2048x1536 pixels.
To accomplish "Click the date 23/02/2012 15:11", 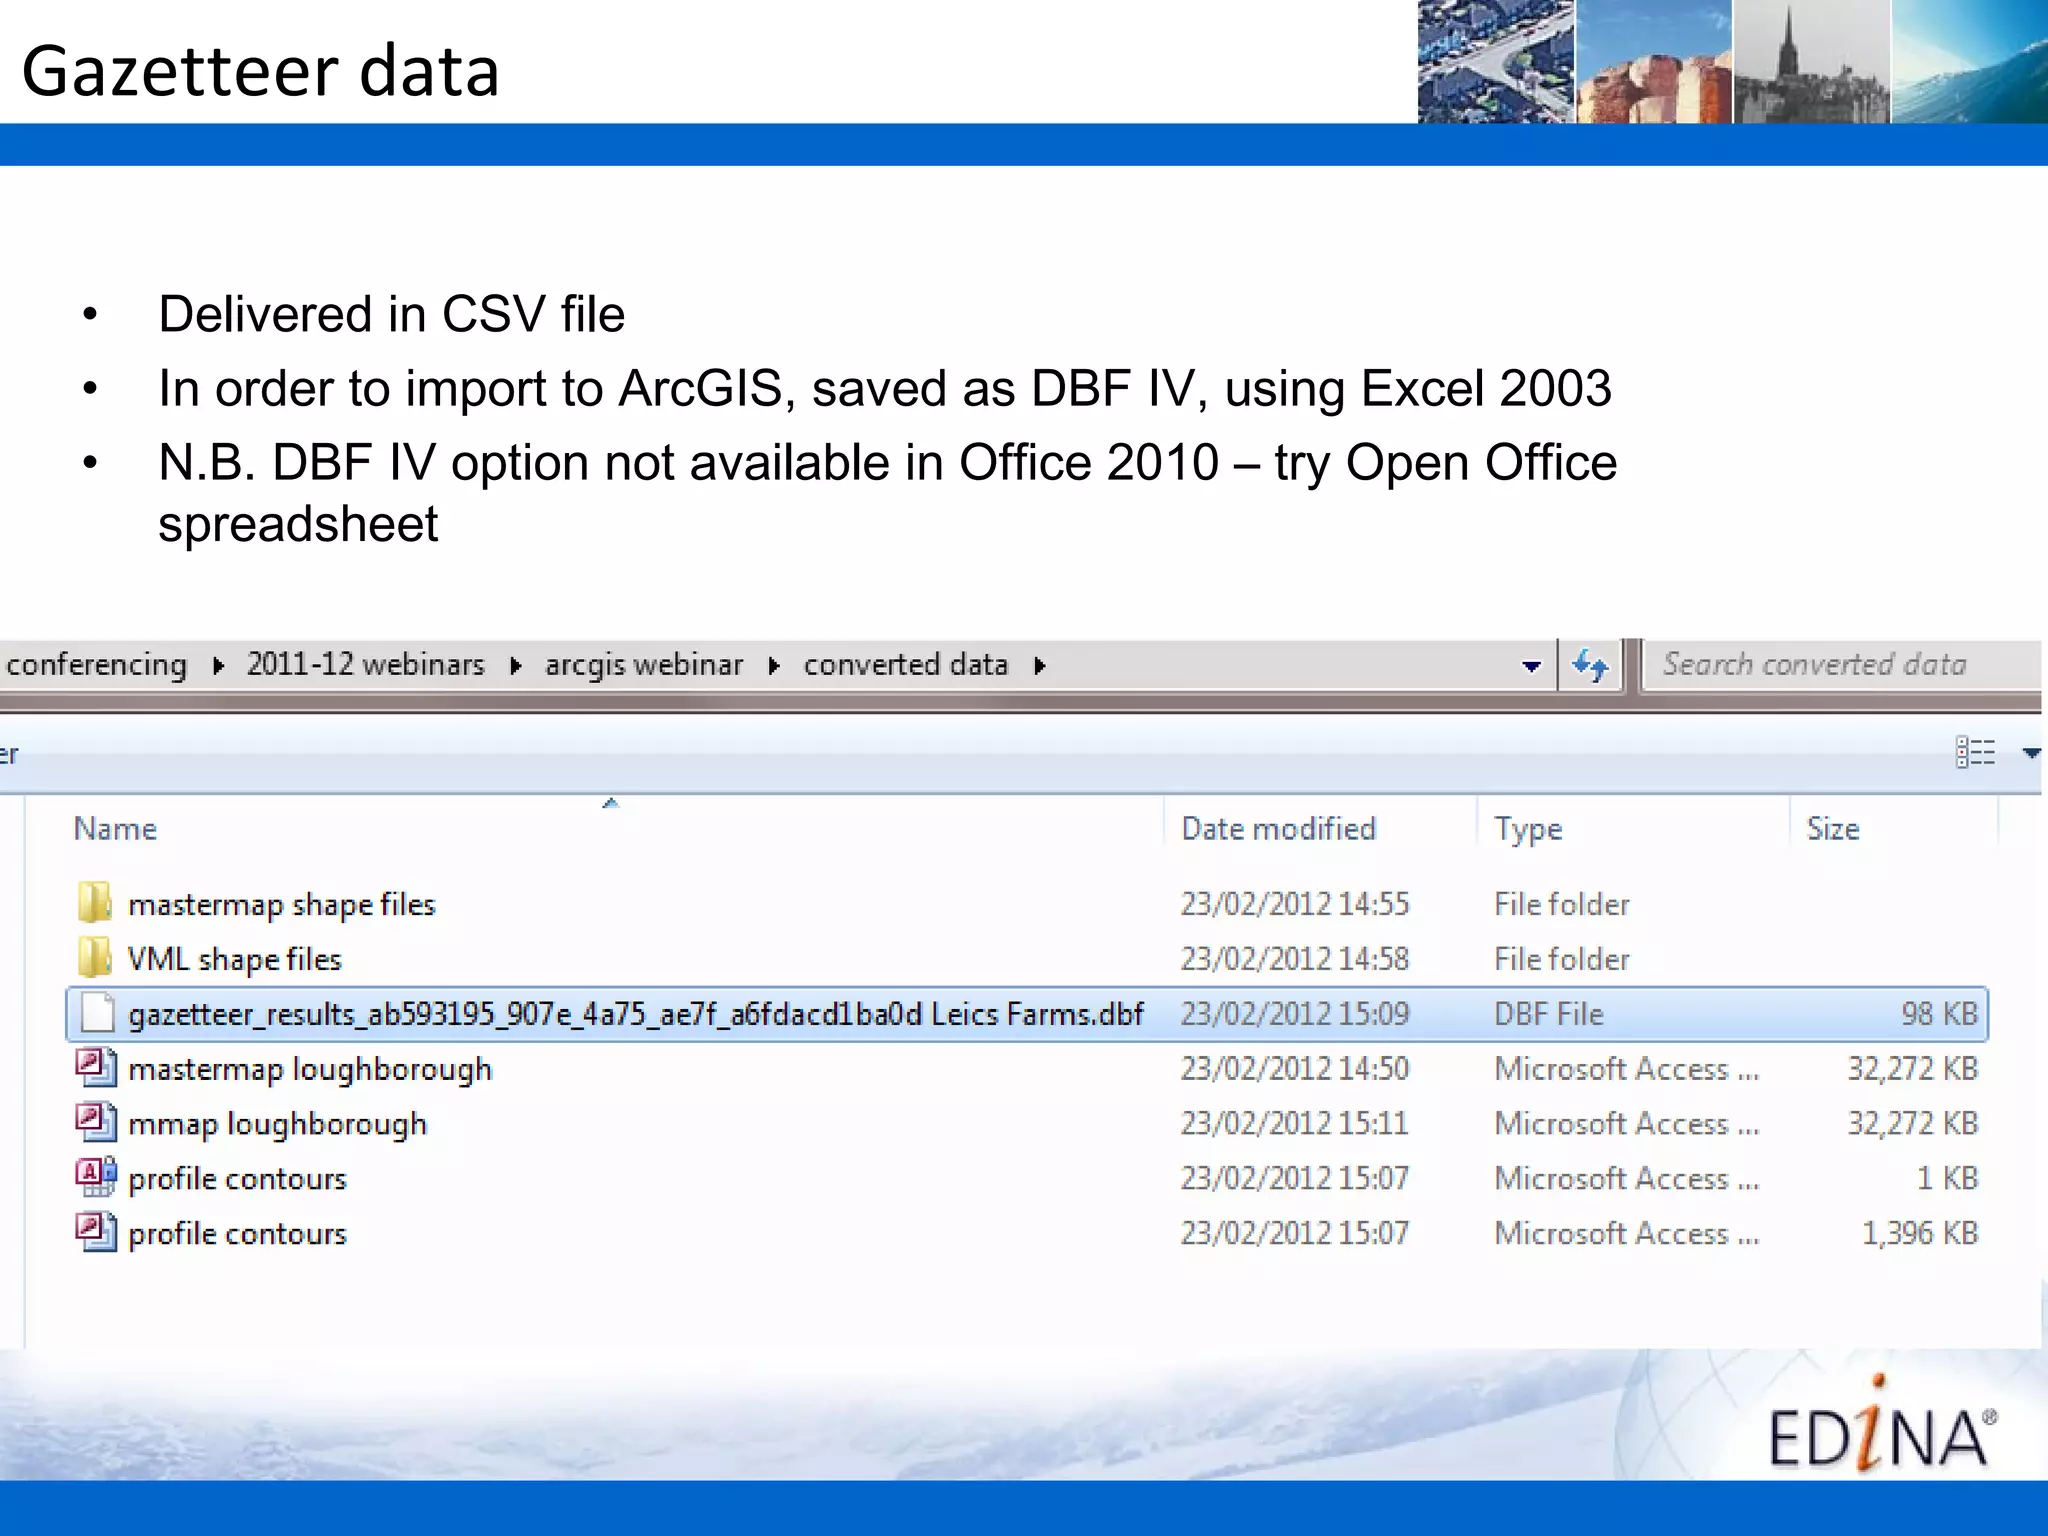I will coord(1295,1124).
